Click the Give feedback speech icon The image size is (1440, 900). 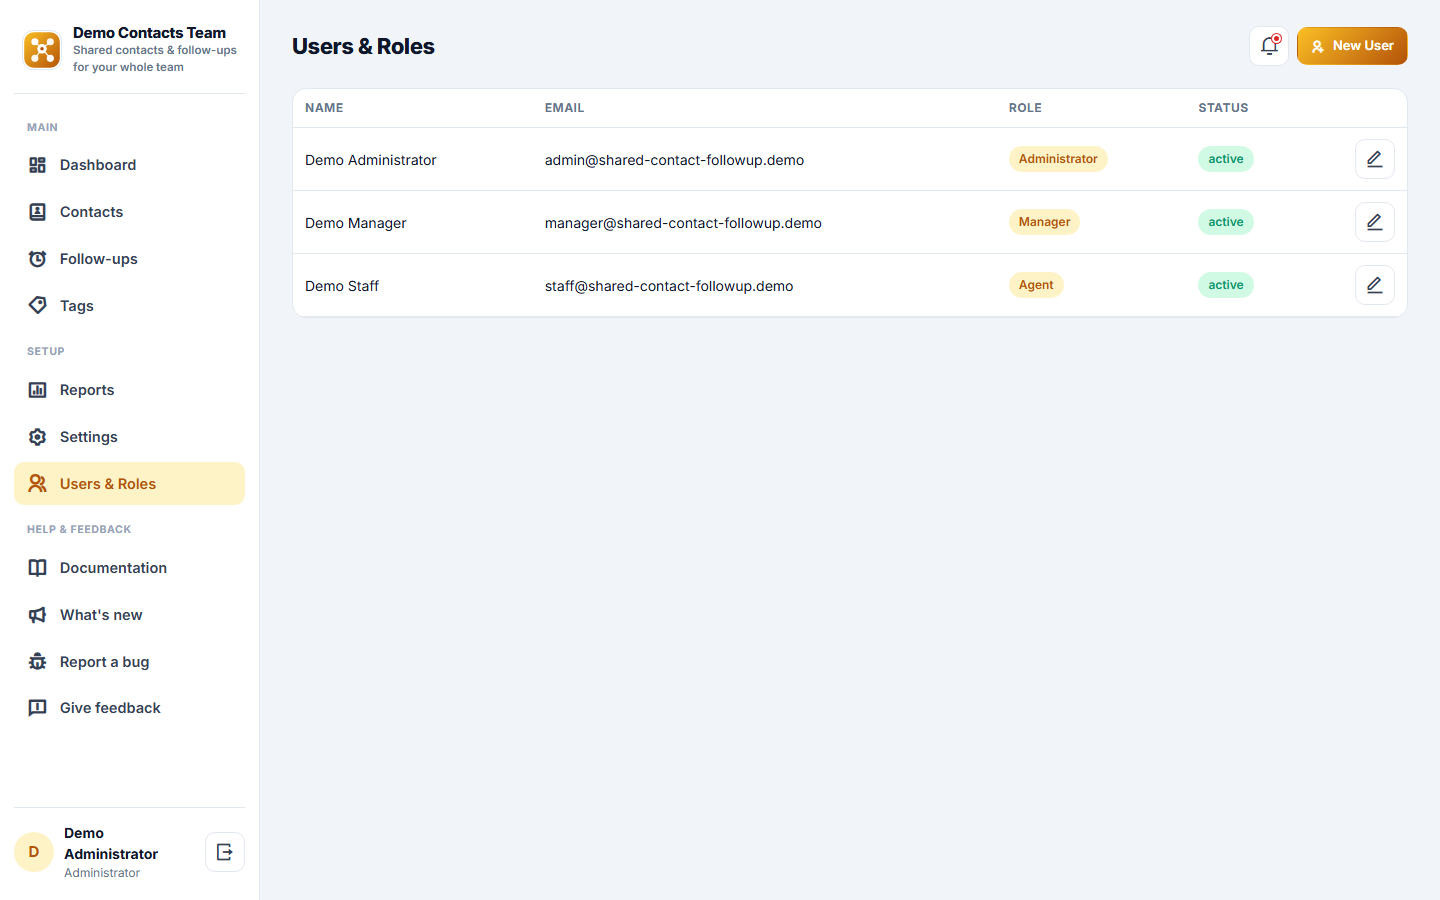click(38, 708)
